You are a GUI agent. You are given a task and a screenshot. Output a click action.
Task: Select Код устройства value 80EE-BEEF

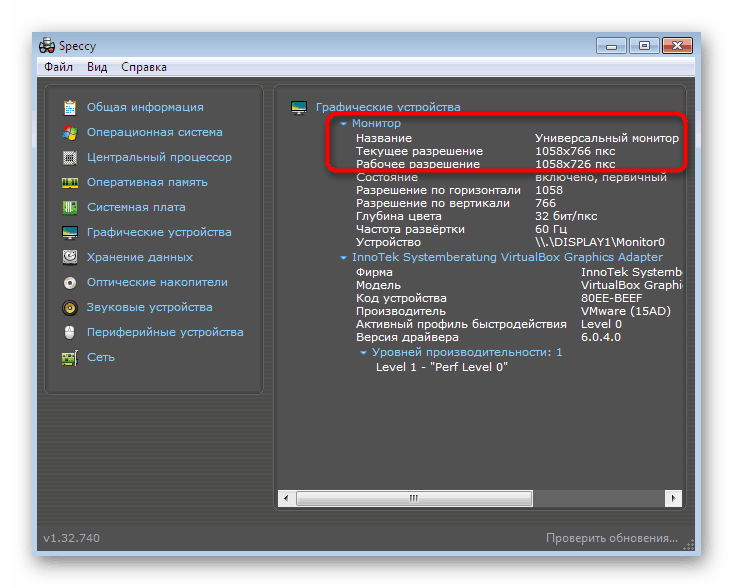(x=611, y=298)
